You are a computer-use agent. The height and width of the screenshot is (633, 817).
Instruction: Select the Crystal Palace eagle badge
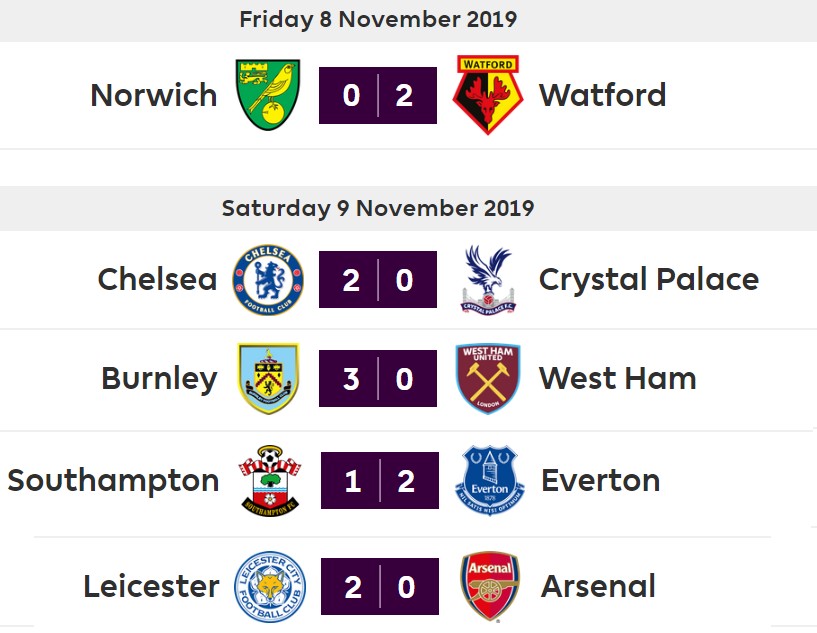pos(488,280)
